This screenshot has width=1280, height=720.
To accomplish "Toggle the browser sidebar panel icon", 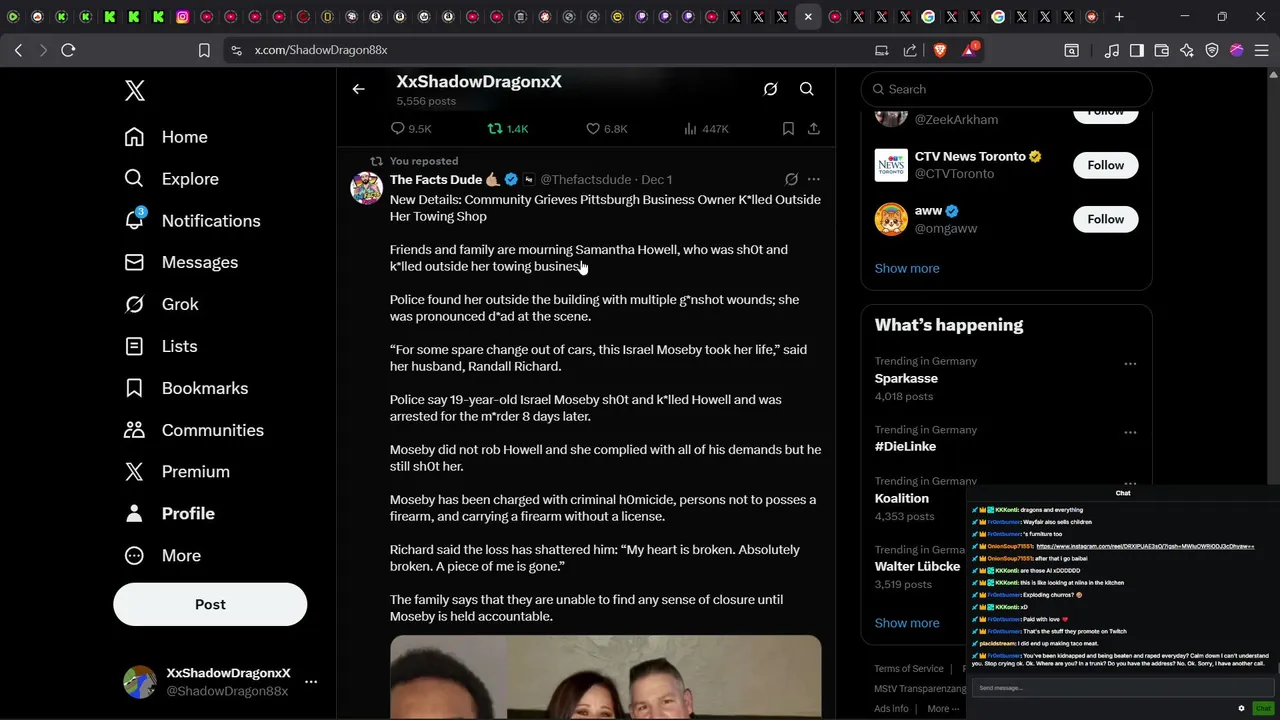I will click(x=1137, y=50).
